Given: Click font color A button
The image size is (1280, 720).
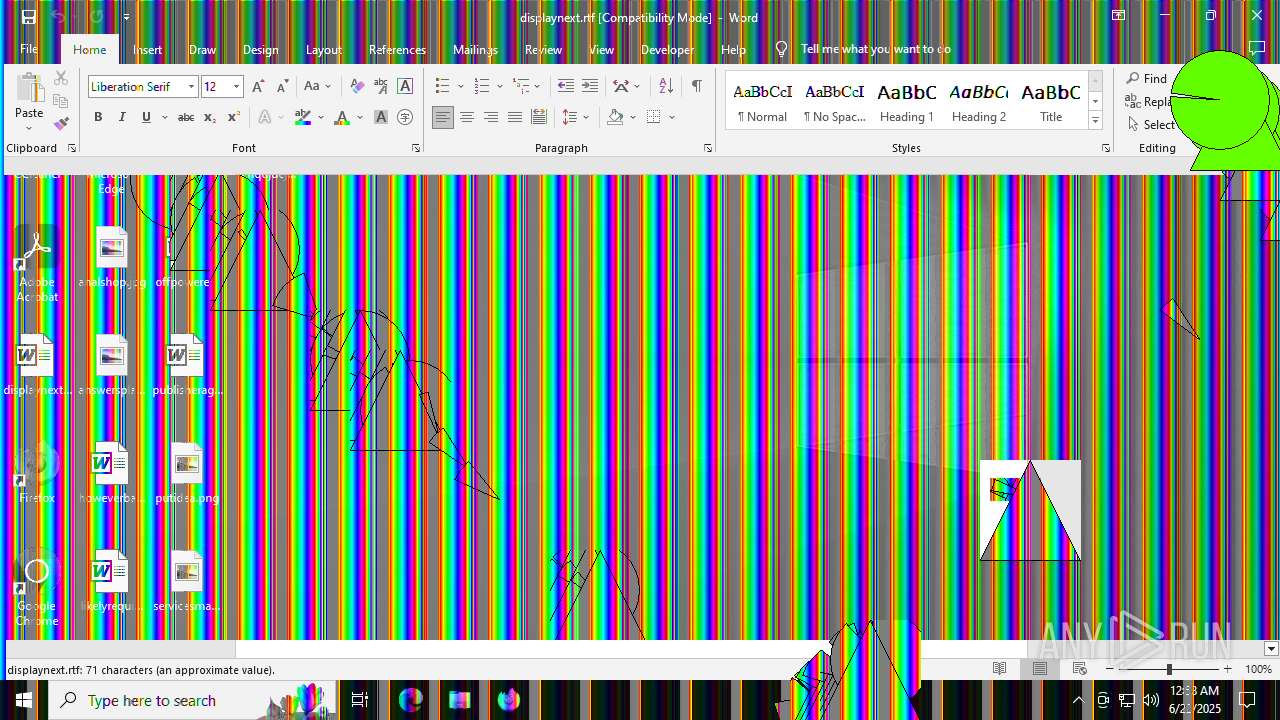Looking at the screenshot, I should (342, 118).
